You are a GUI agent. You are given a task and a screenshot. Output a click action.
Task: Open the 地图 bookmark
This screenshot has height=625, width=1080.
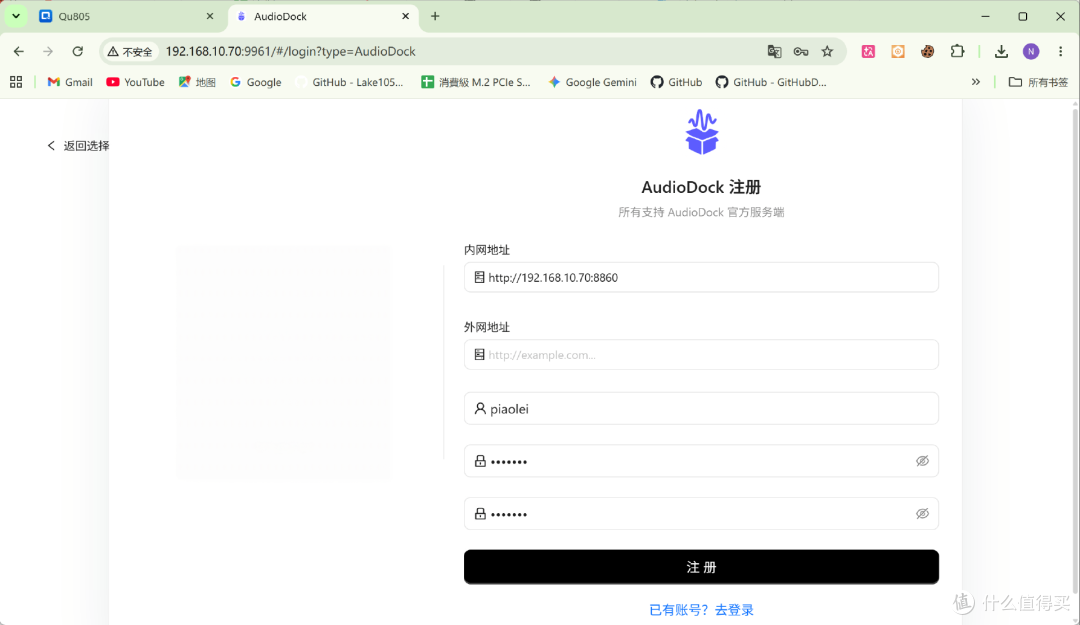(x=197, y=82)
